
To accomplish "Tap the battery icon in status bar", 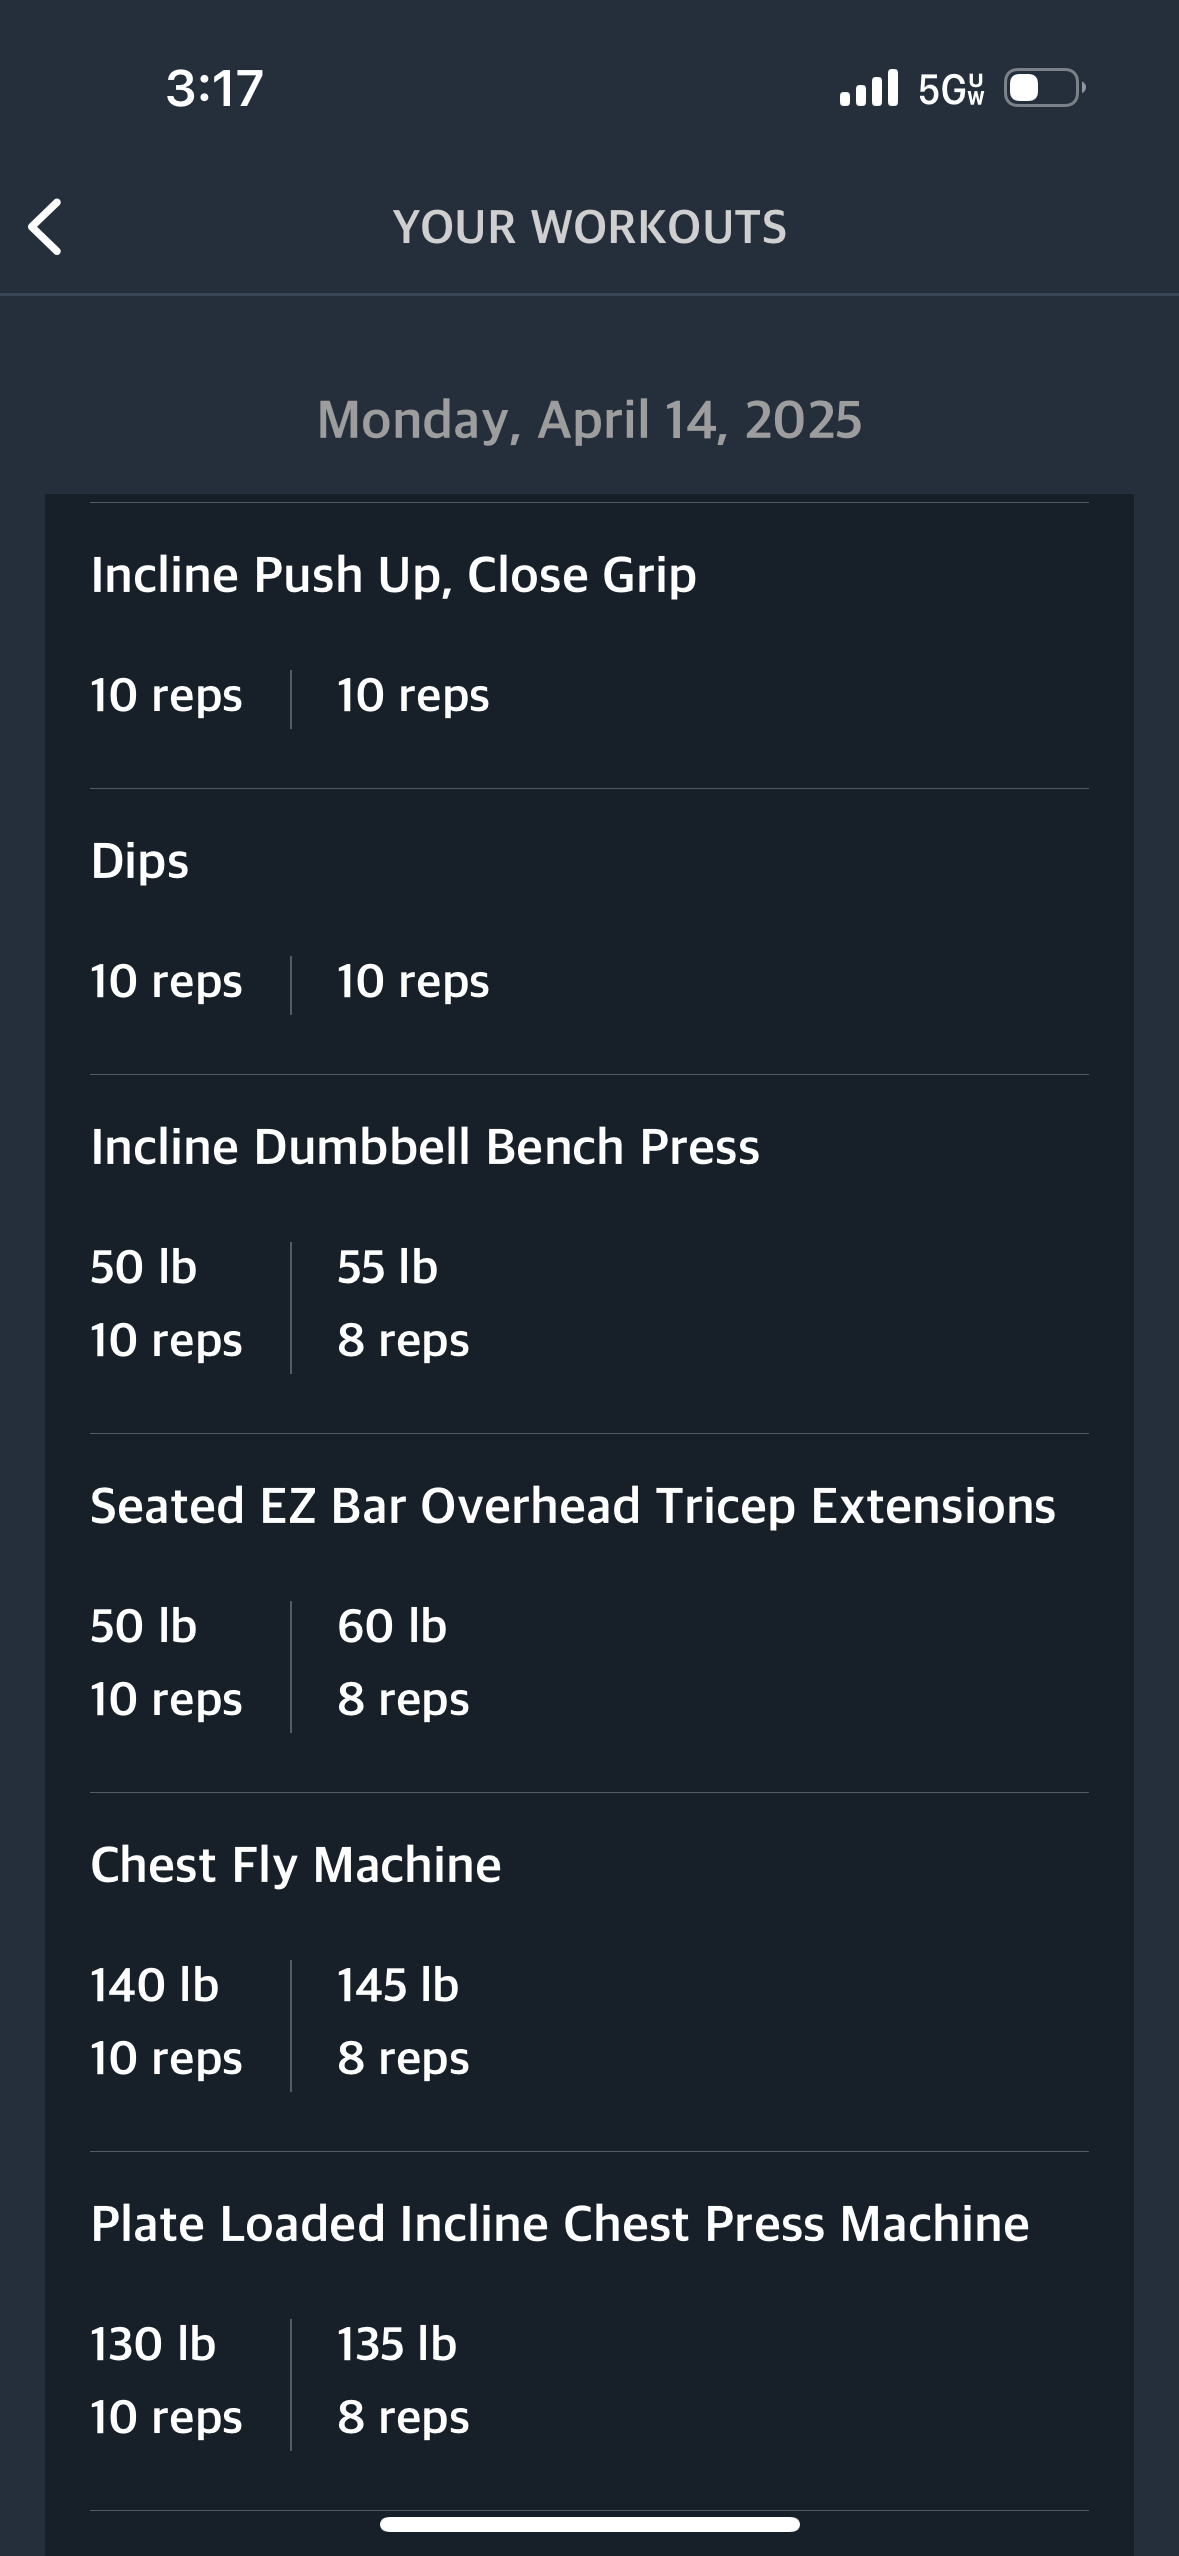I will 1045,88.
